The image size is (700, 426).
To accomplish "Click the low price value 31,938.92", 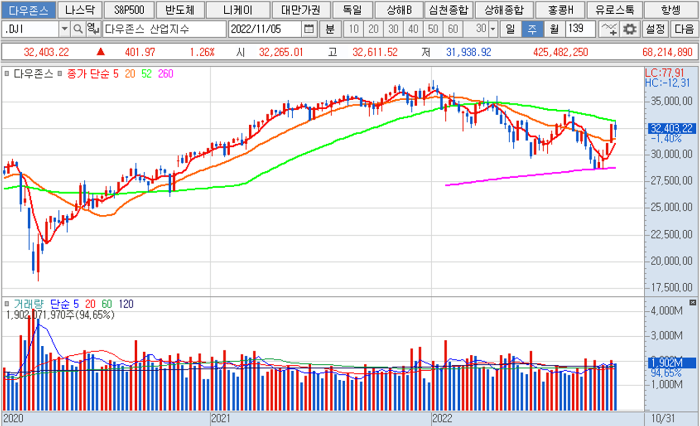I will click(x=468, y=52).
